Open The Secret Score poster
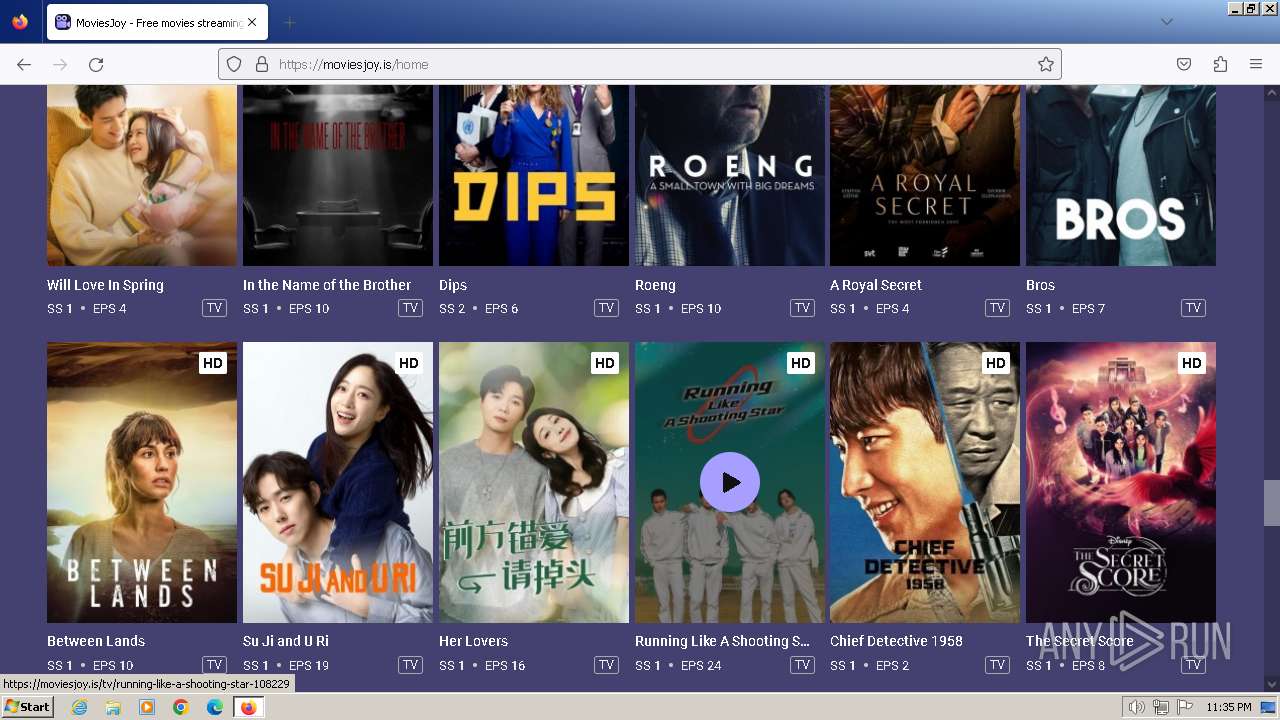Screen dimensions: 1280x720 (x=1121, y=482)
